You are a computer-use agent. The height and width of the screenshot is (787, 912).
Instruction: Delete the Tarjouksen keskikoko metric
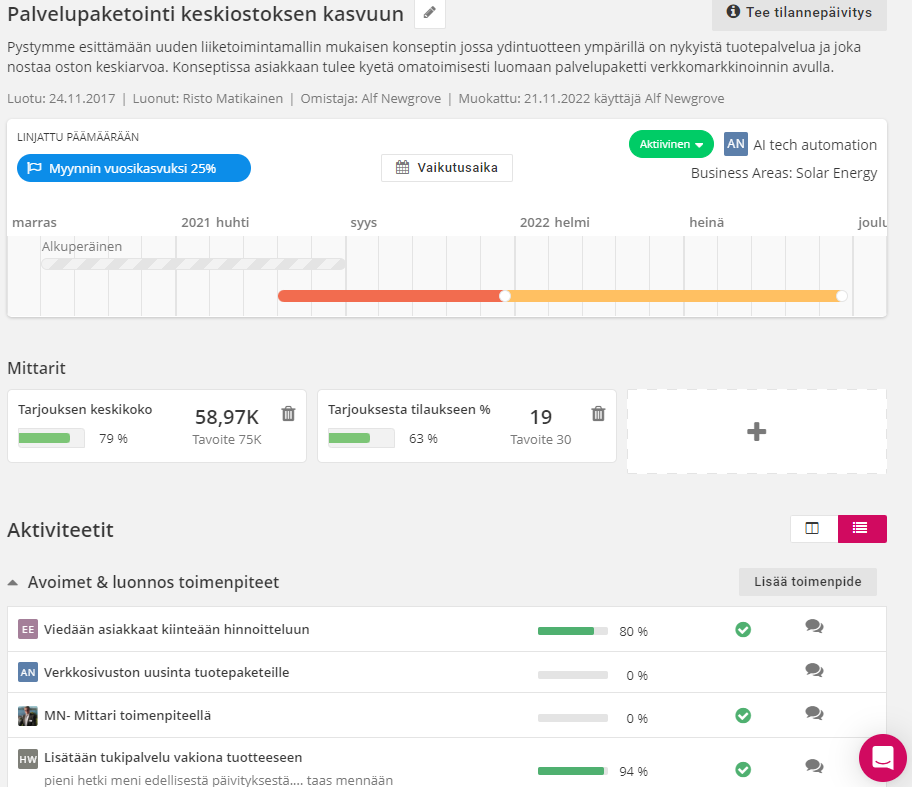tap(288, 414)
